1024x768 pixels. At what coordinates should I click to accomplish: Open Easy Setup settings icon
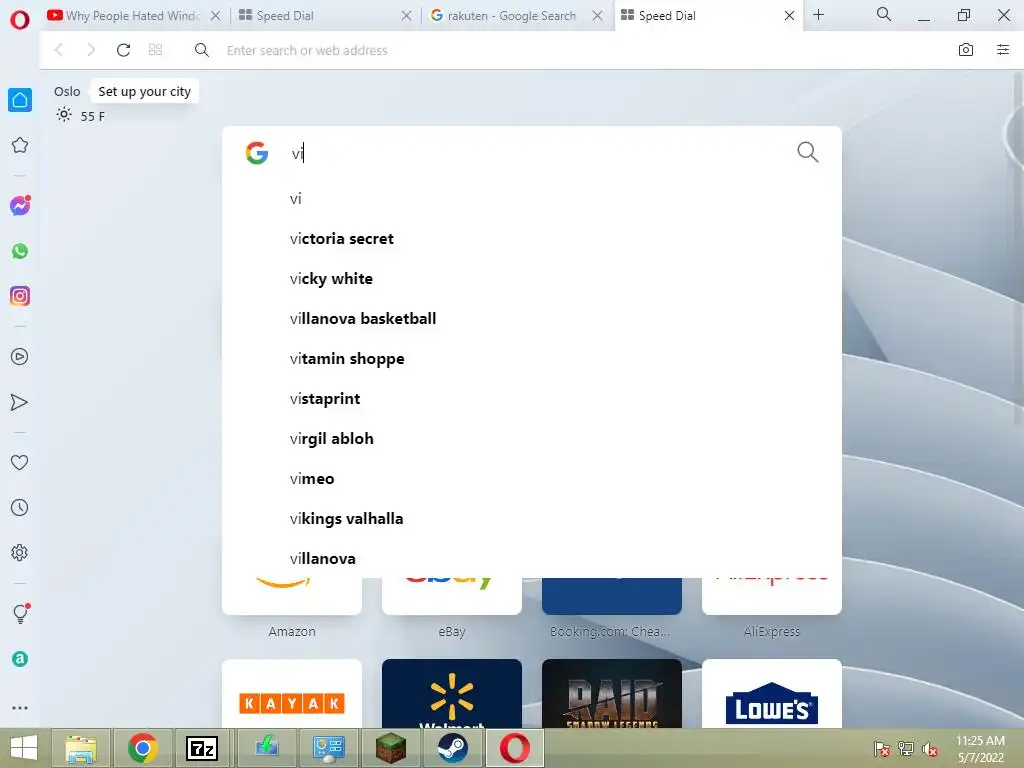(x=1003, y=50)
